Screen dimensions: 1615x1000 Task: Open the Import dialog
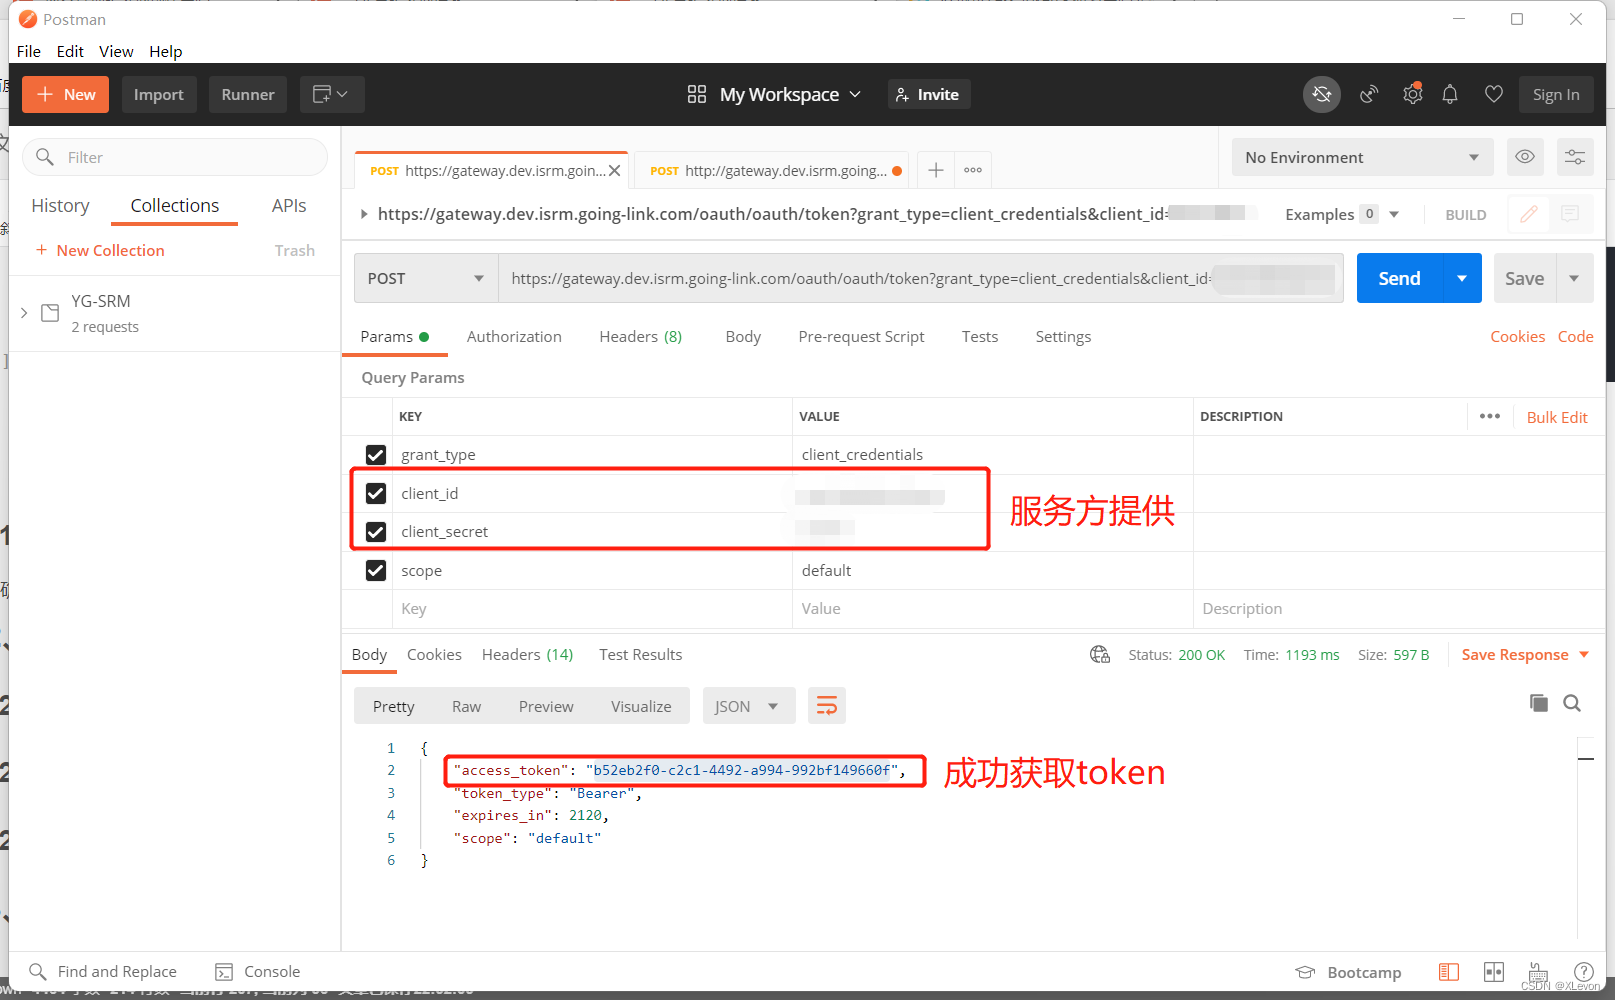[x=159, y=94]
